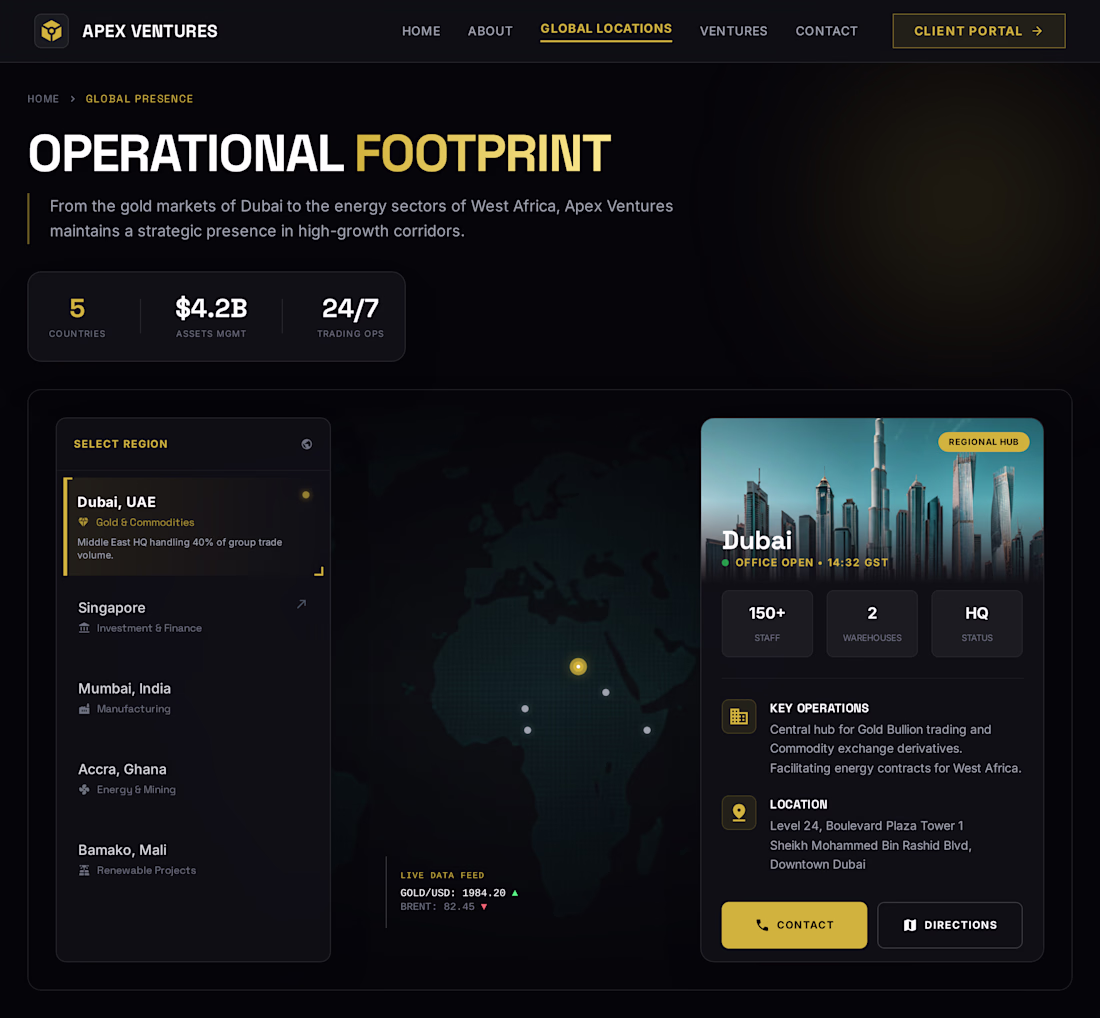Click the breadcrumb chevron separator after Home

tap(72, 99)
